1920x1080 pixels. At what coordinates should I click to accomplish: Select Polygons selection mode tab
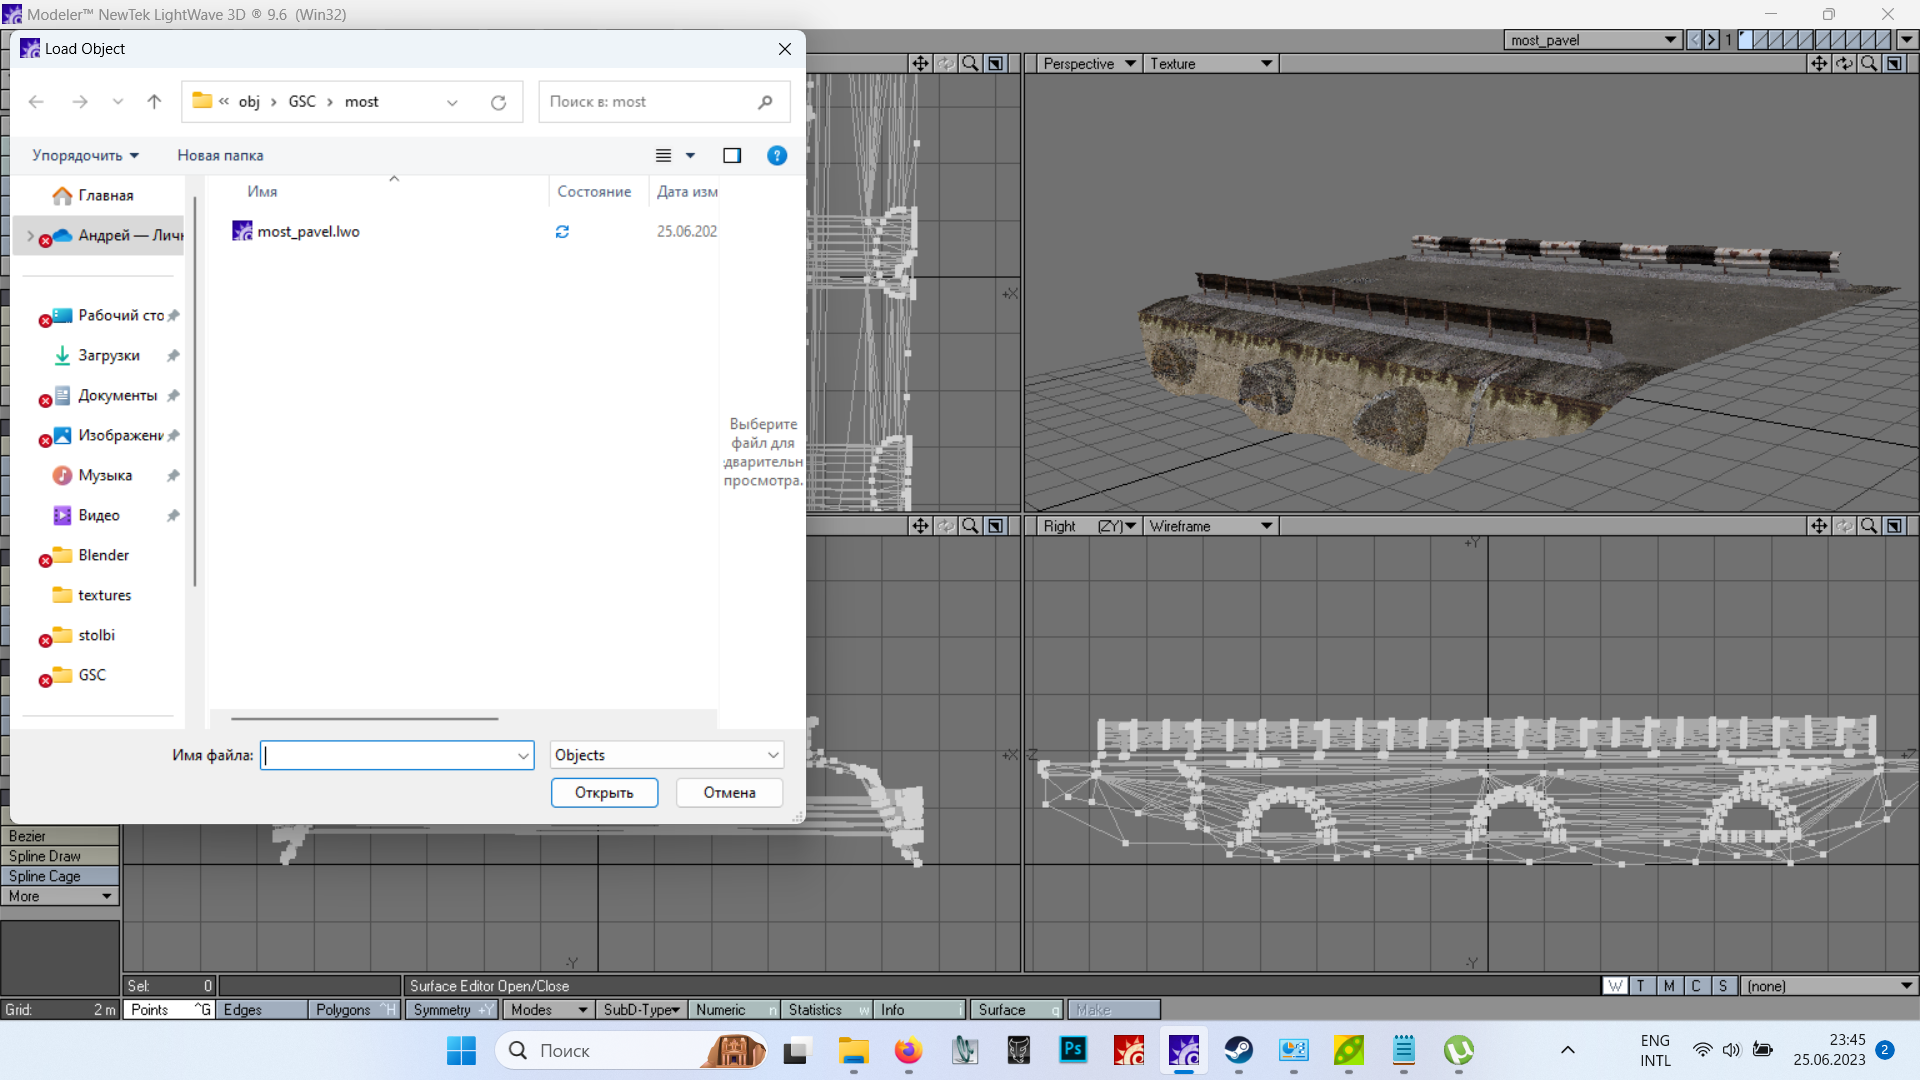click(x=343, y=1010)
